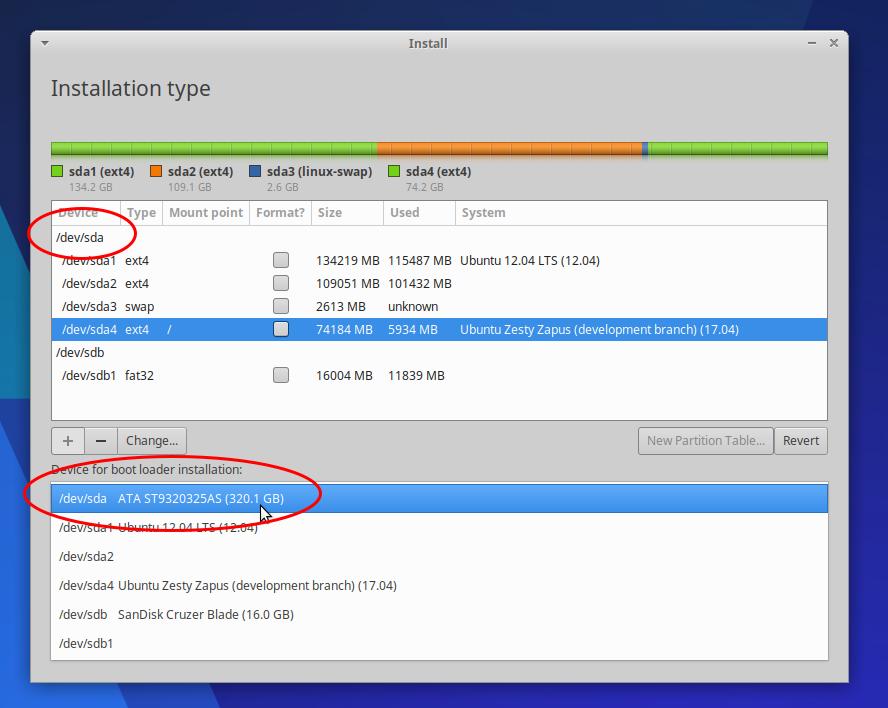Select the /dev/sda4 partition row
888x708 pixels.
(x=439, y=329)
